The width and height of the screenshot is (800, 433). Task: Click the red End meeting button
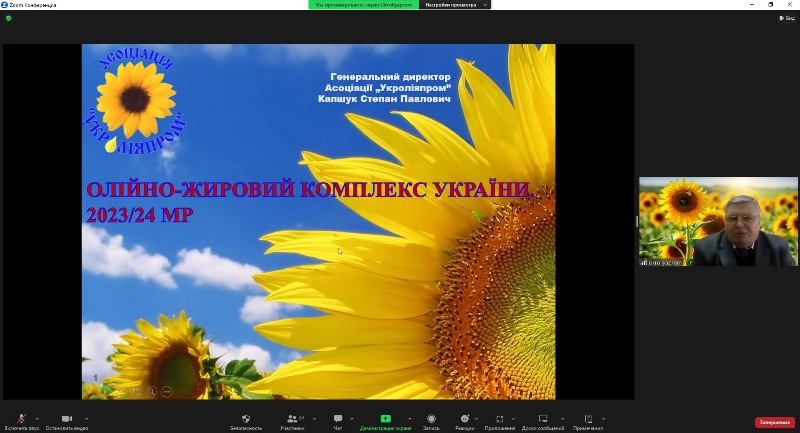click(x=775, y=422)
